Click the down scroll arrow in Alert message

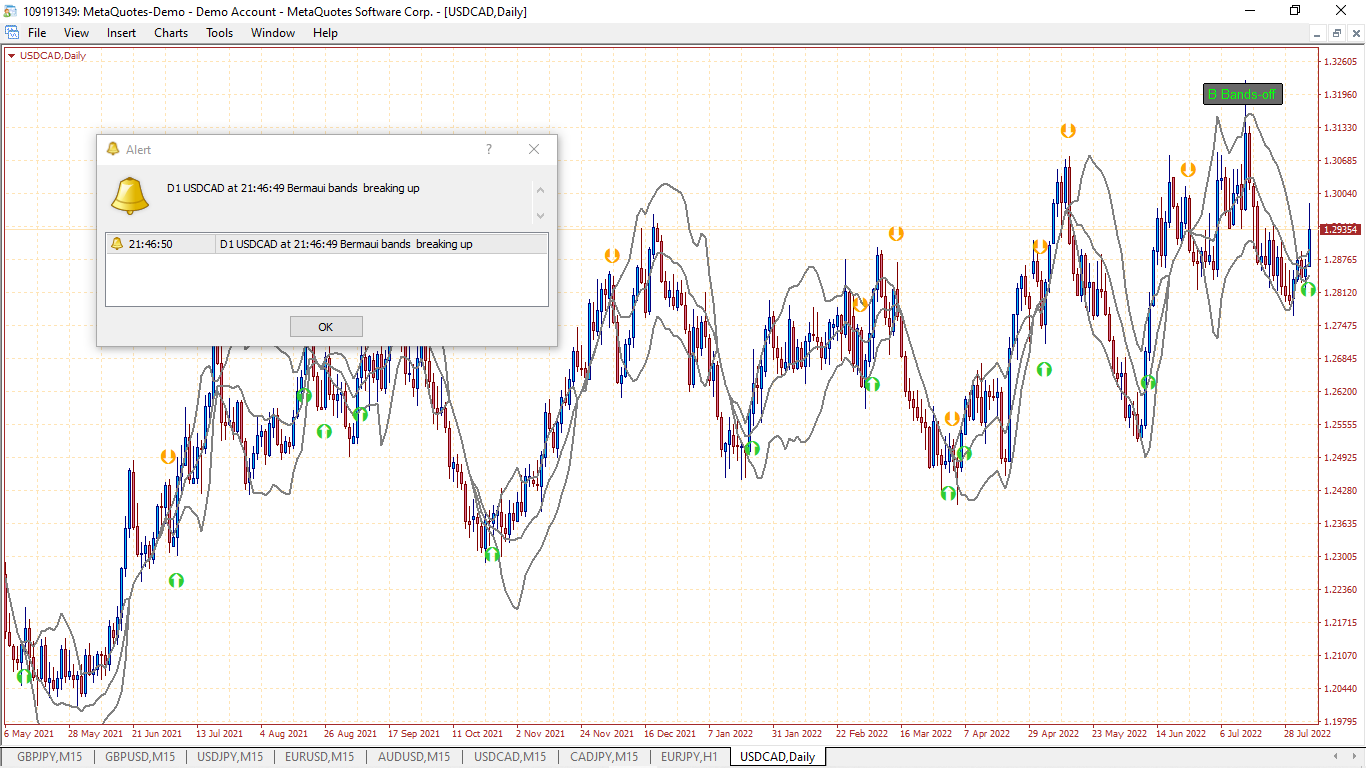click(541, 215)
